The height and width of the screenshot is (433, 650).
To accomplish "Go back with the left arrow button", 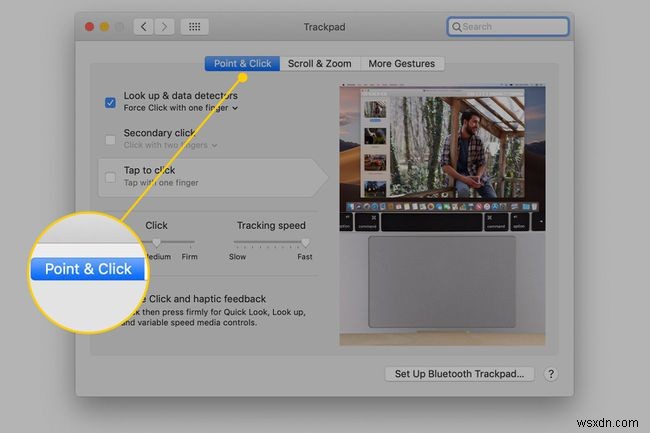I will (143, 27).
